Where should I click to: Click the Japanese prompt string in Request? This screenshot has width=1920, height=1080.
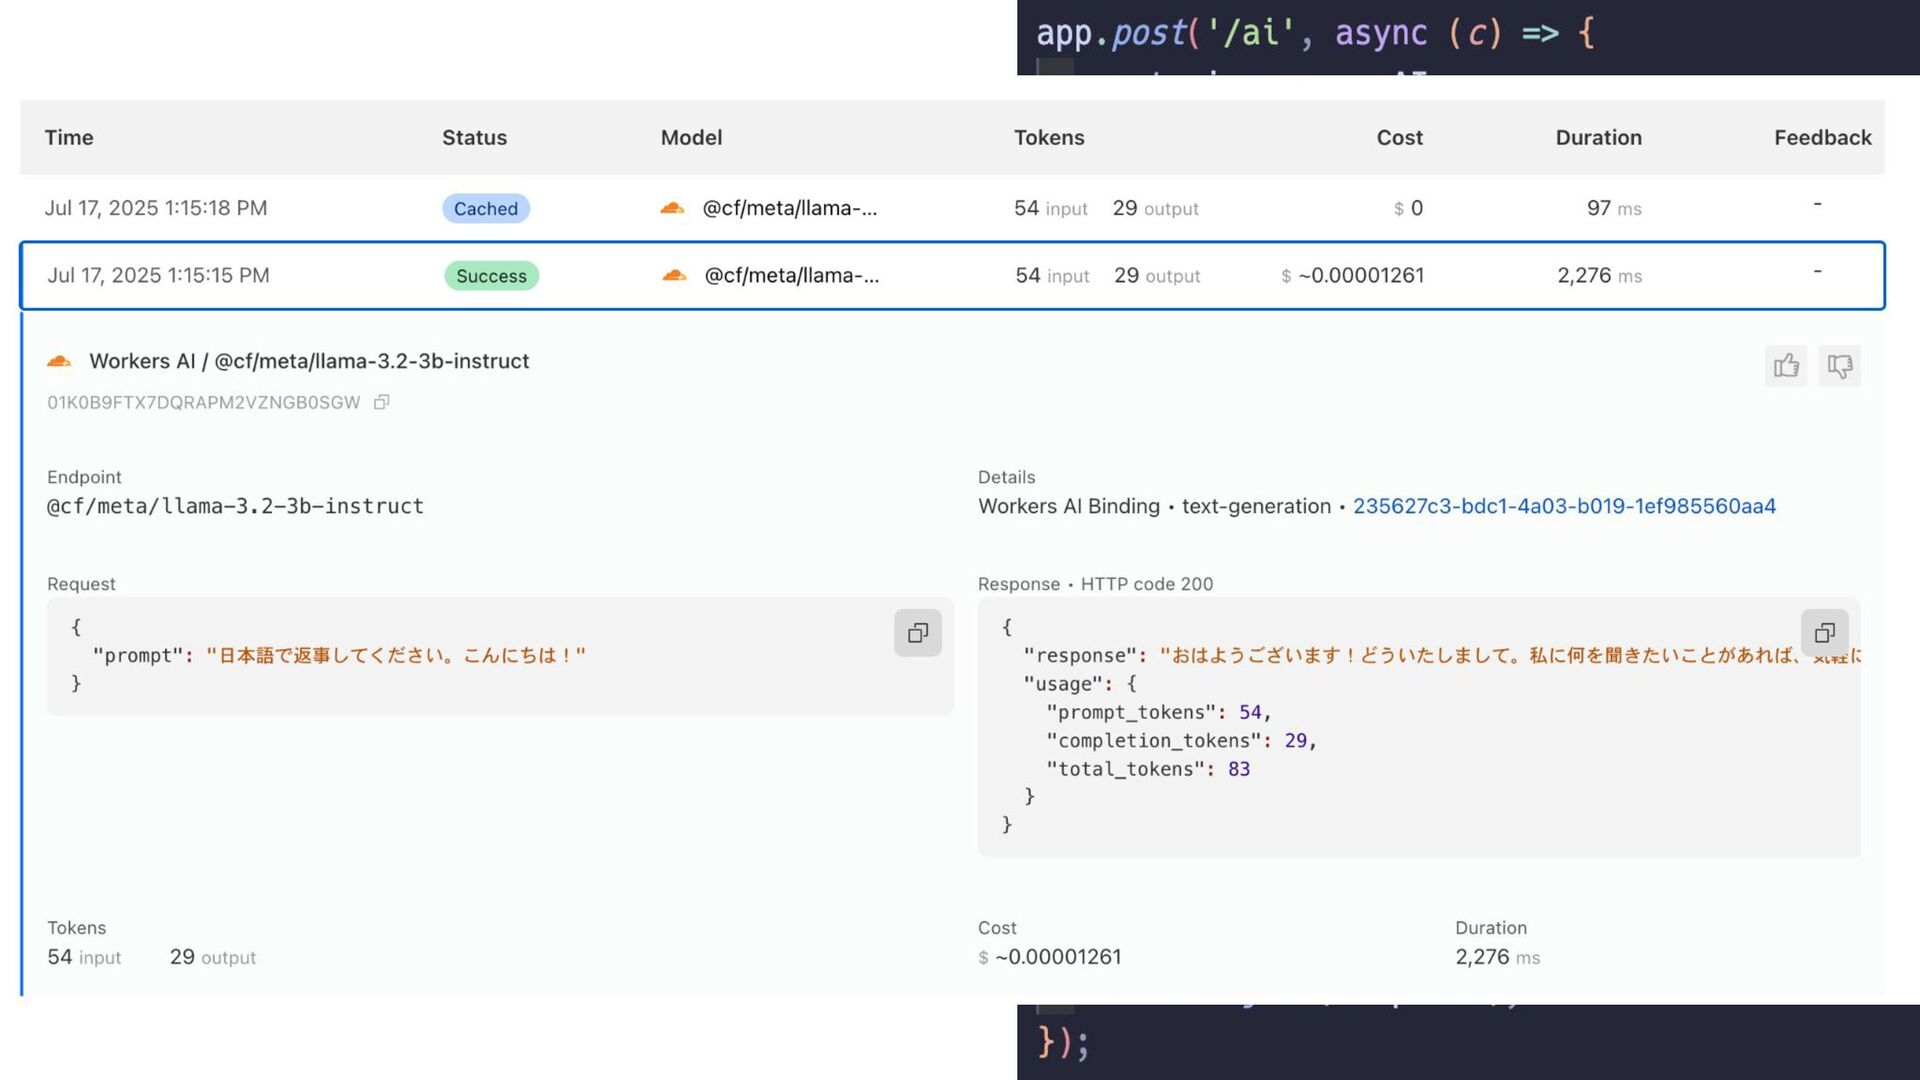396,655
